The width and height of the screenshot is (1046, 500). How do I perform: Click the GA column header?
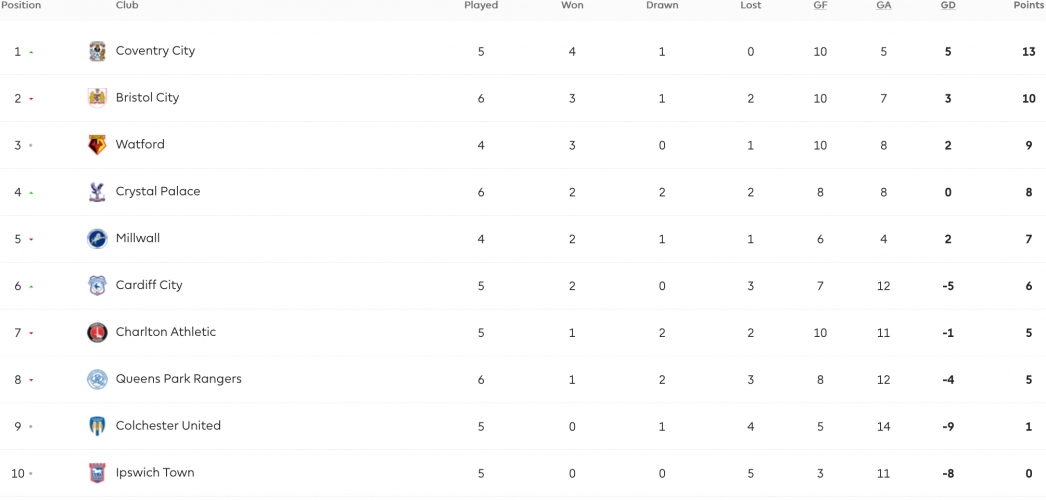coord(883,5)
